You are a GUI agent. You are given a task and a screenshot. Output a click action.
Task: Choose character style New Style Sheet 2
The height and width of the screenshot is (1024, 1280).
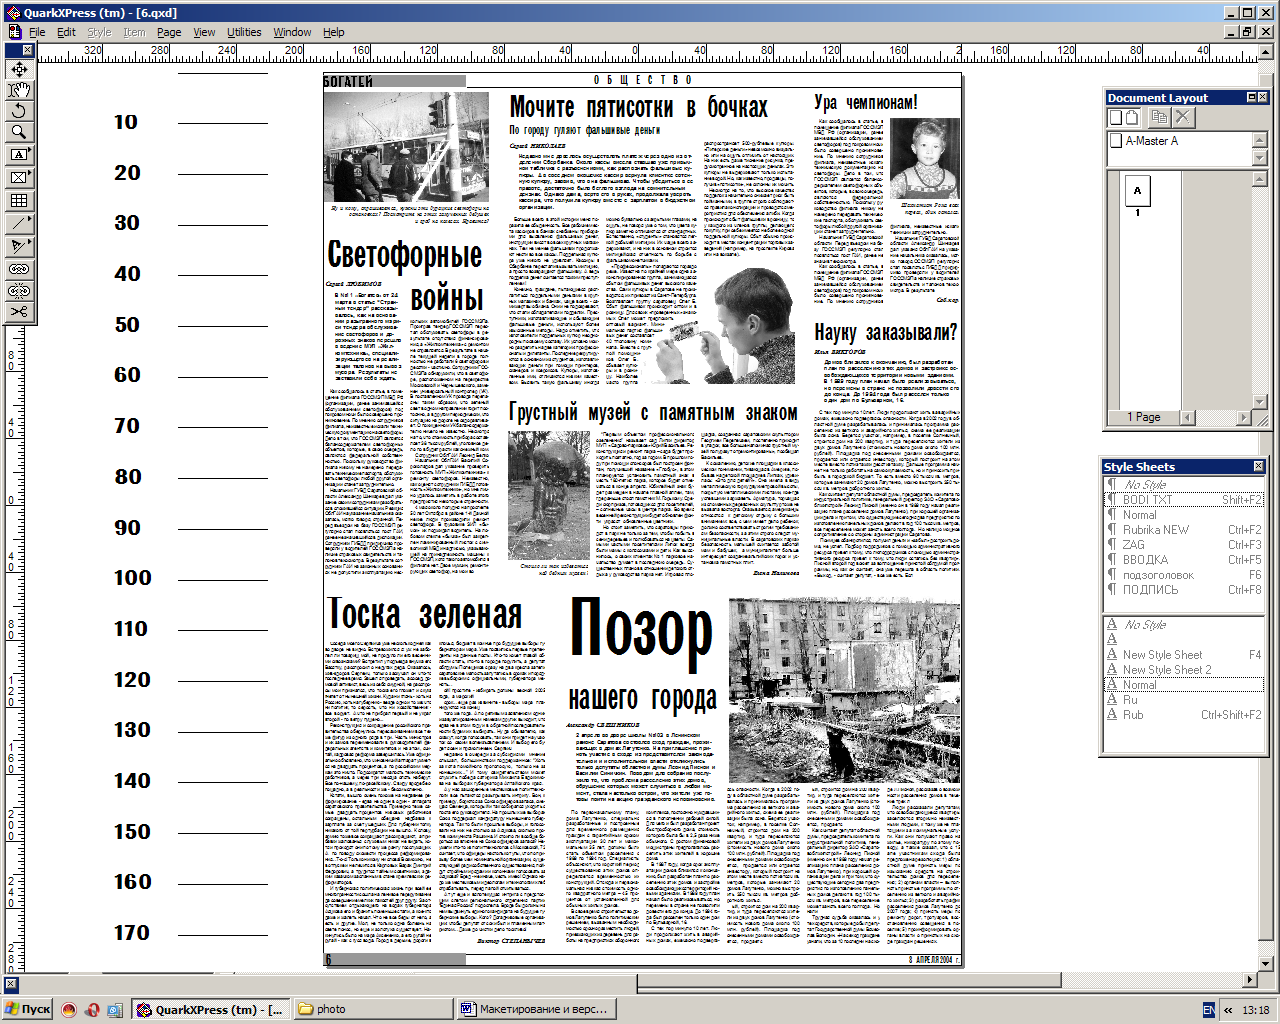[1185, 670]
